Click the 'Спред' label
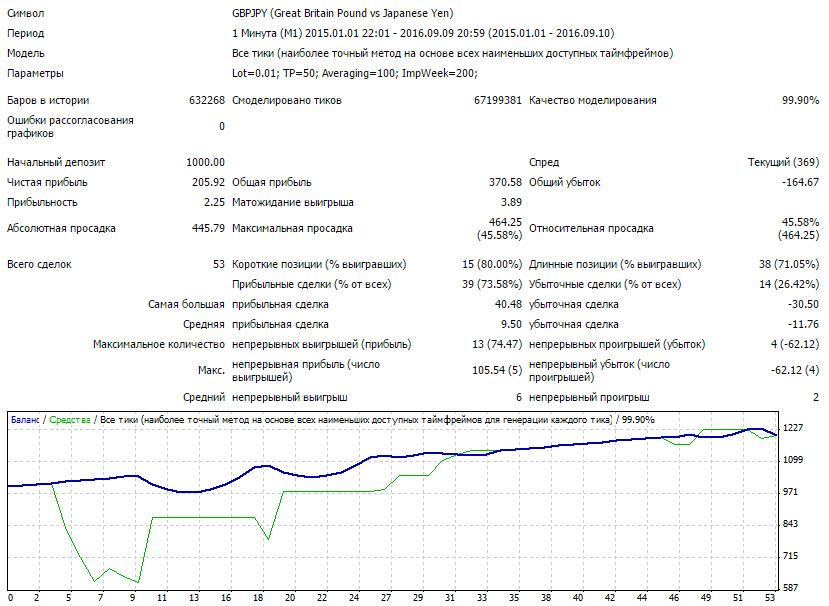Viewport: 829px width, 606px height. click(544, 162)
